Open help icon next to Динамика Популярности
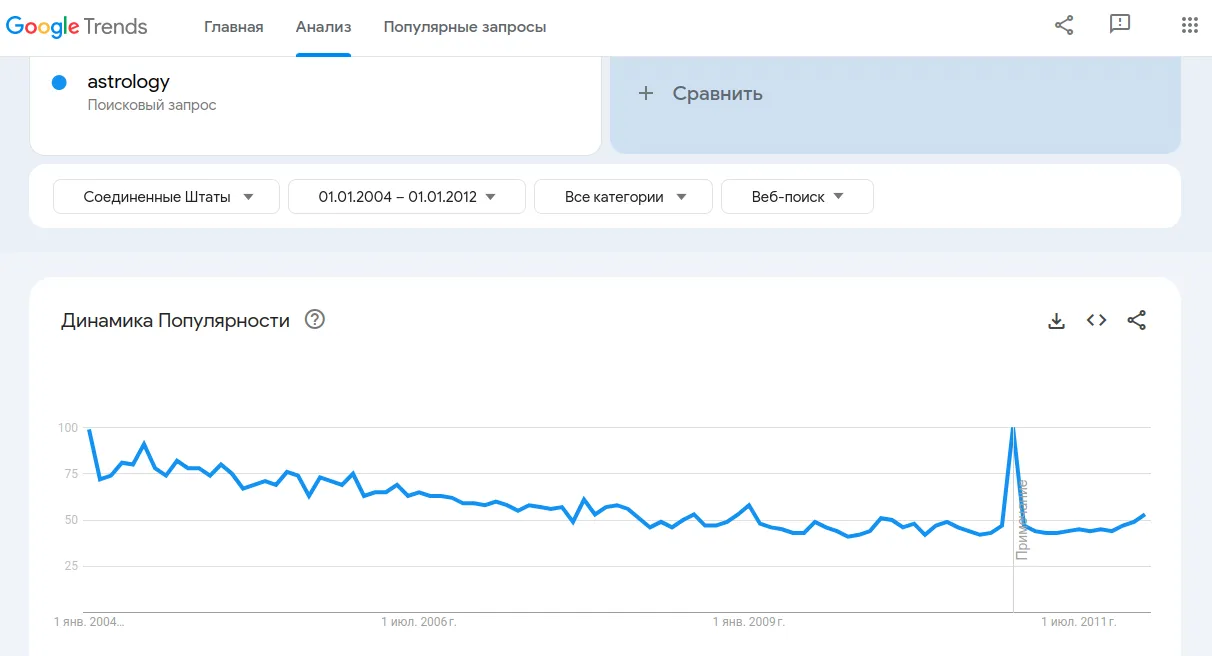This screenshot has height=656, width=1212. point(315,320)
